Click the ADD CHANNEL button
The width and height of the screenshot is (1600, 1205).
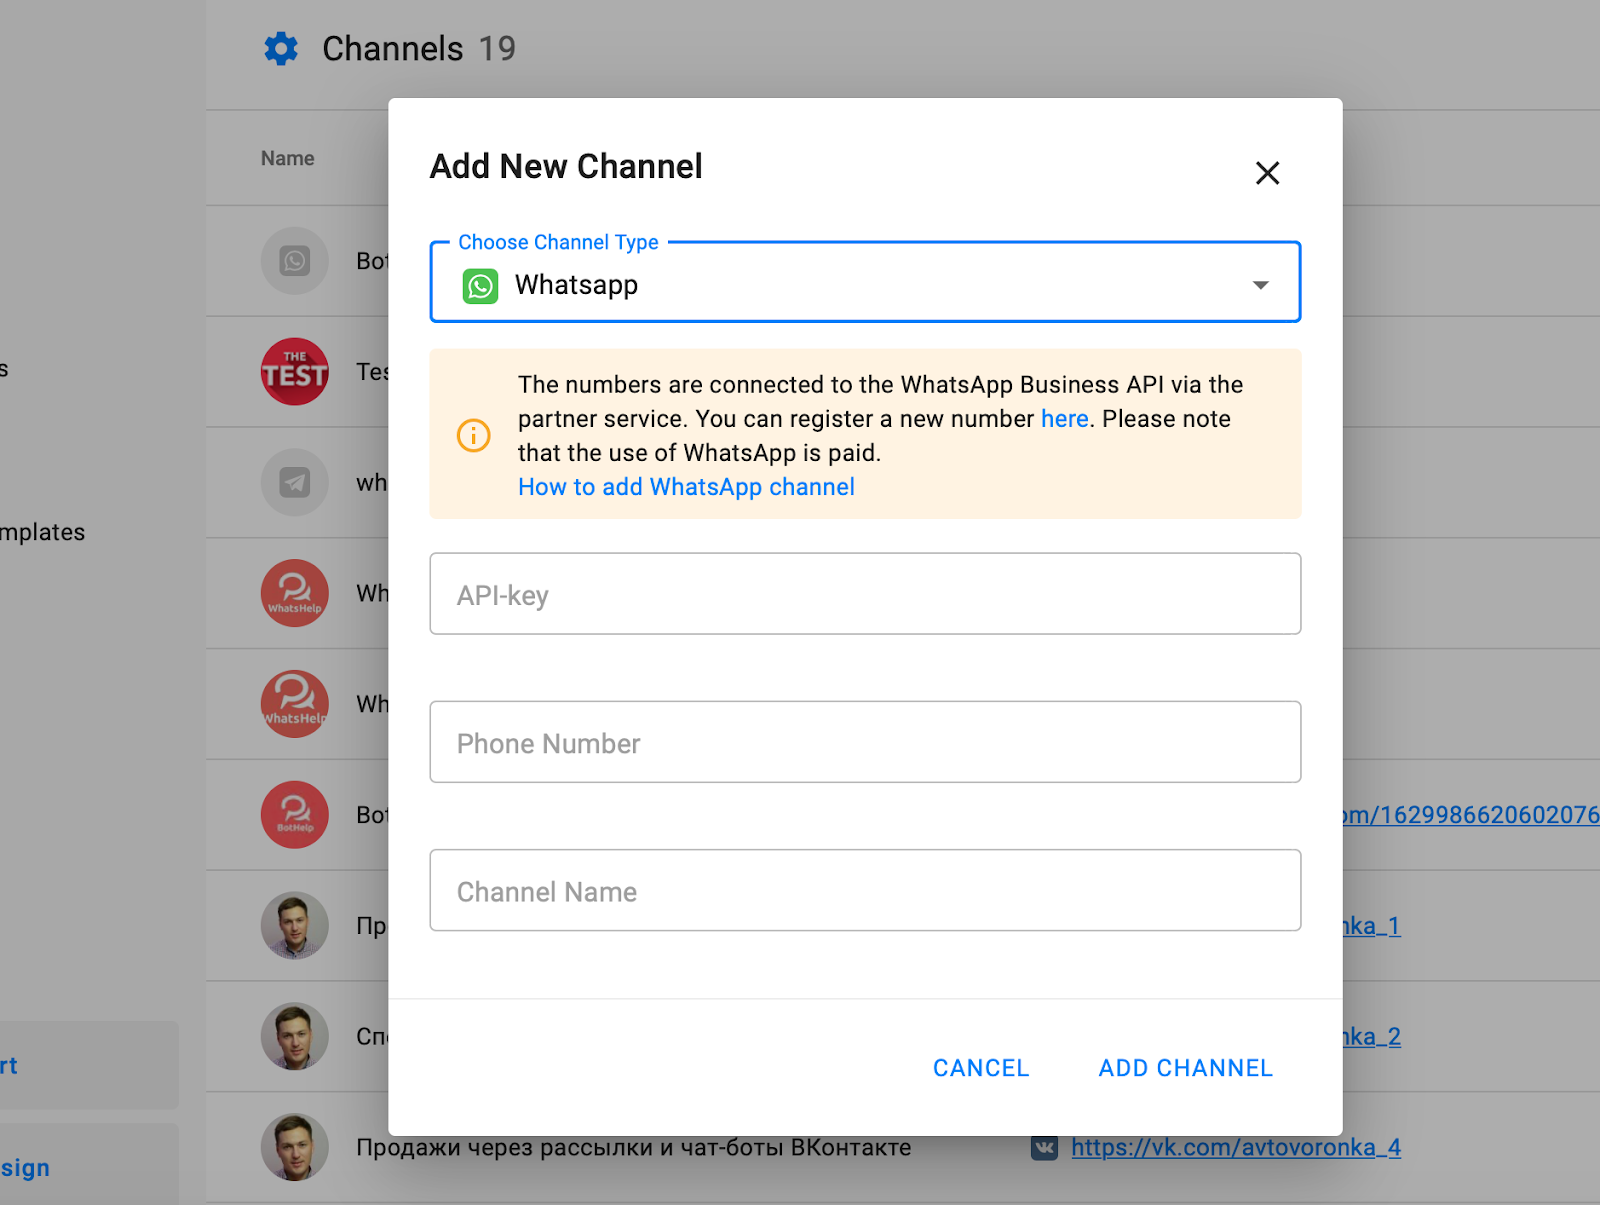click(1185, 1068)
